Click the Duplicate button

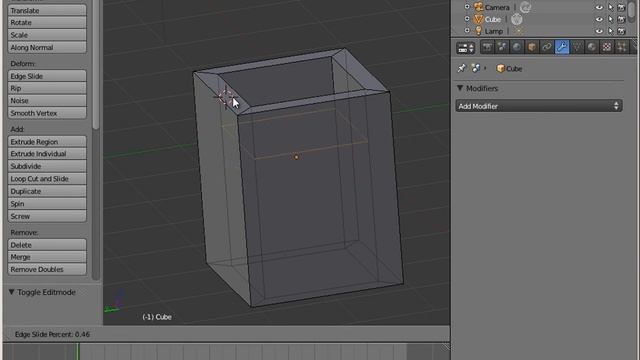[x=47, y=191]
